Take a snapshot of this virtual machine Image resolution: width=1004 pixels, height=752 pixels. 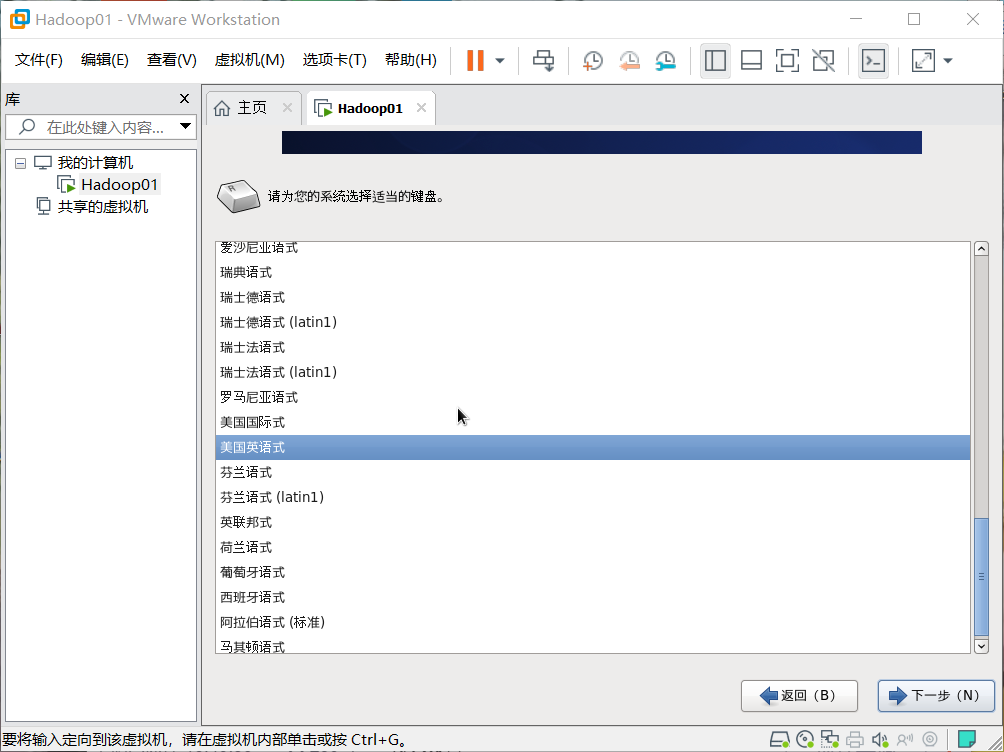[592, 61]
